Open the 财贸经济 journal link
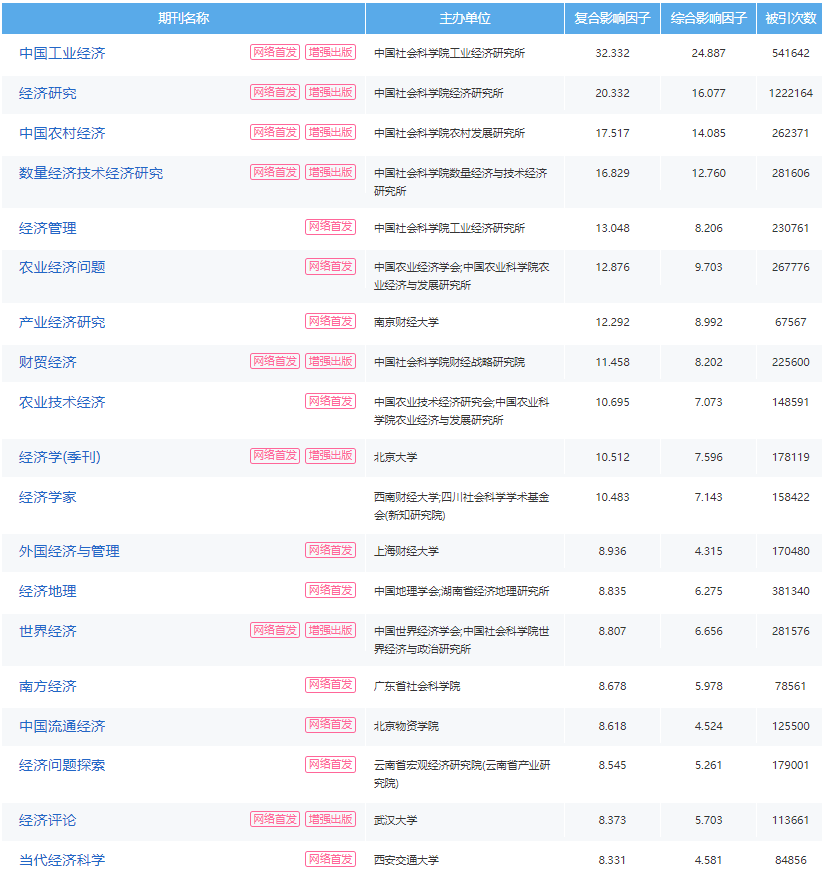 47,362
